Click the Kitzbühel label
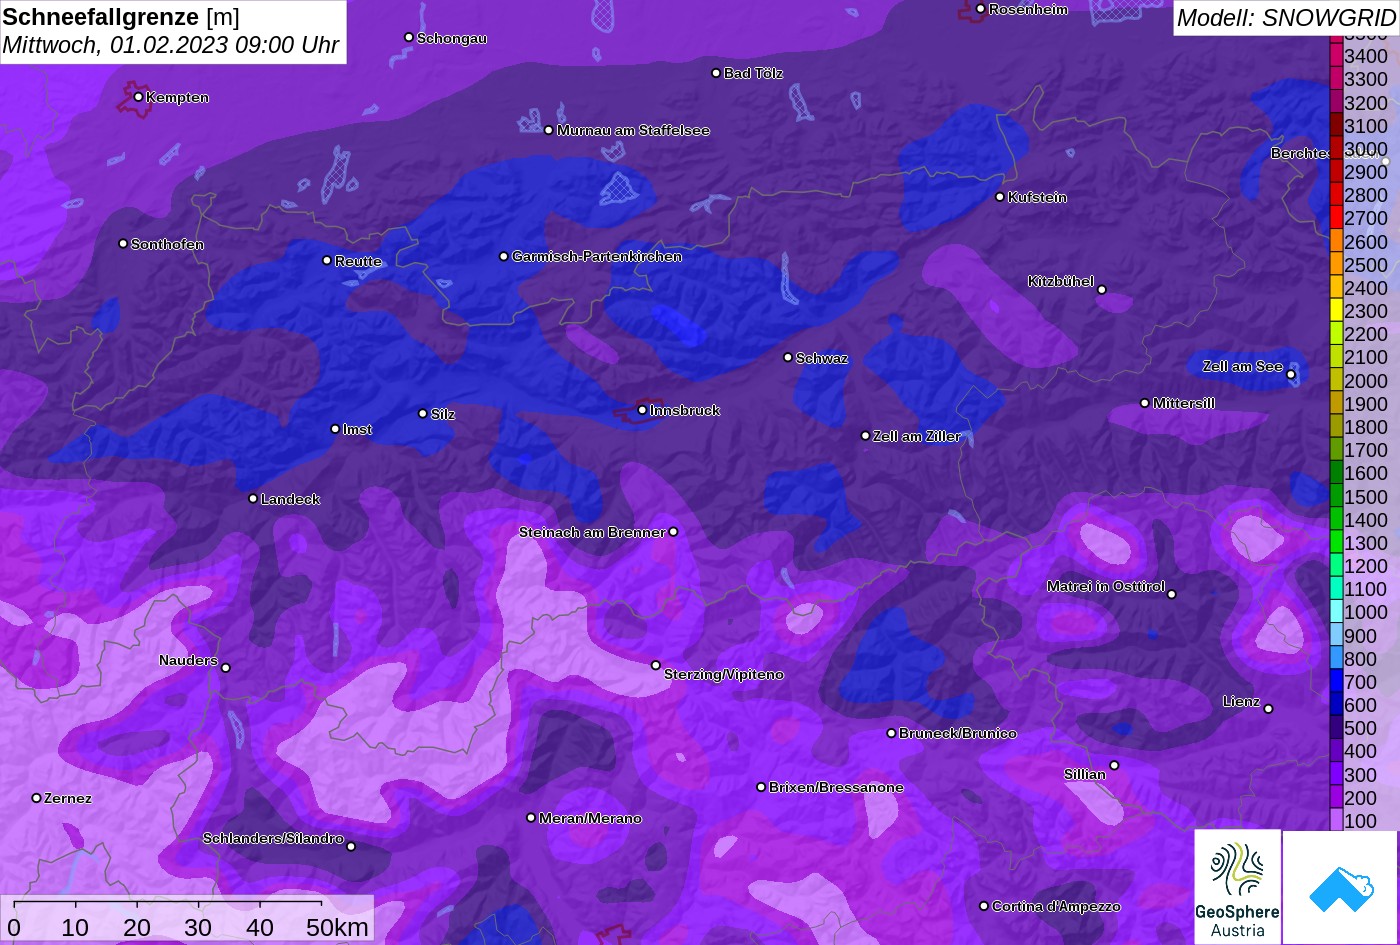1400x945 pixels. point(1061,282)
